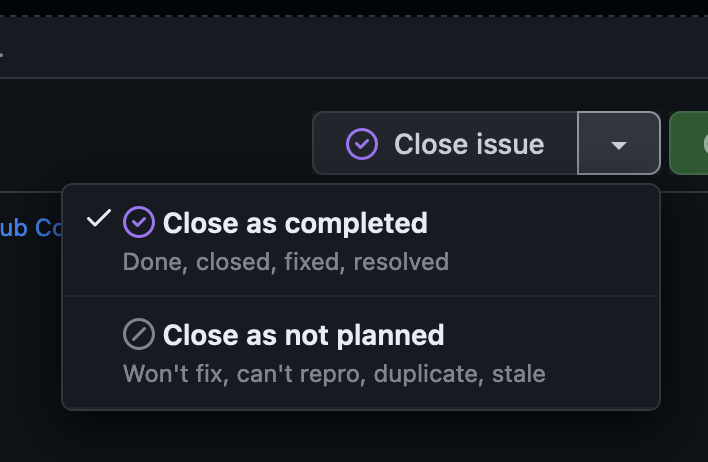The image size is (708, 462).
Task: Click the green button at right edge
Action: (x=689, y=143)
